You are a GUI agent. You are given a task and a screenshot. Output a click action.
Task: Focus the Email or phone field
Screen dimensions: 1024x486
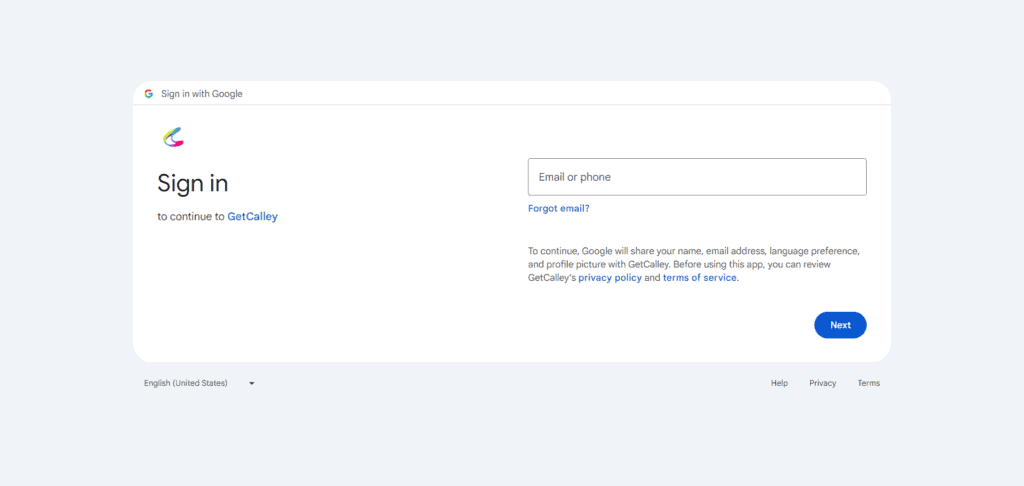pyautogui.click(x=697, y=177)
